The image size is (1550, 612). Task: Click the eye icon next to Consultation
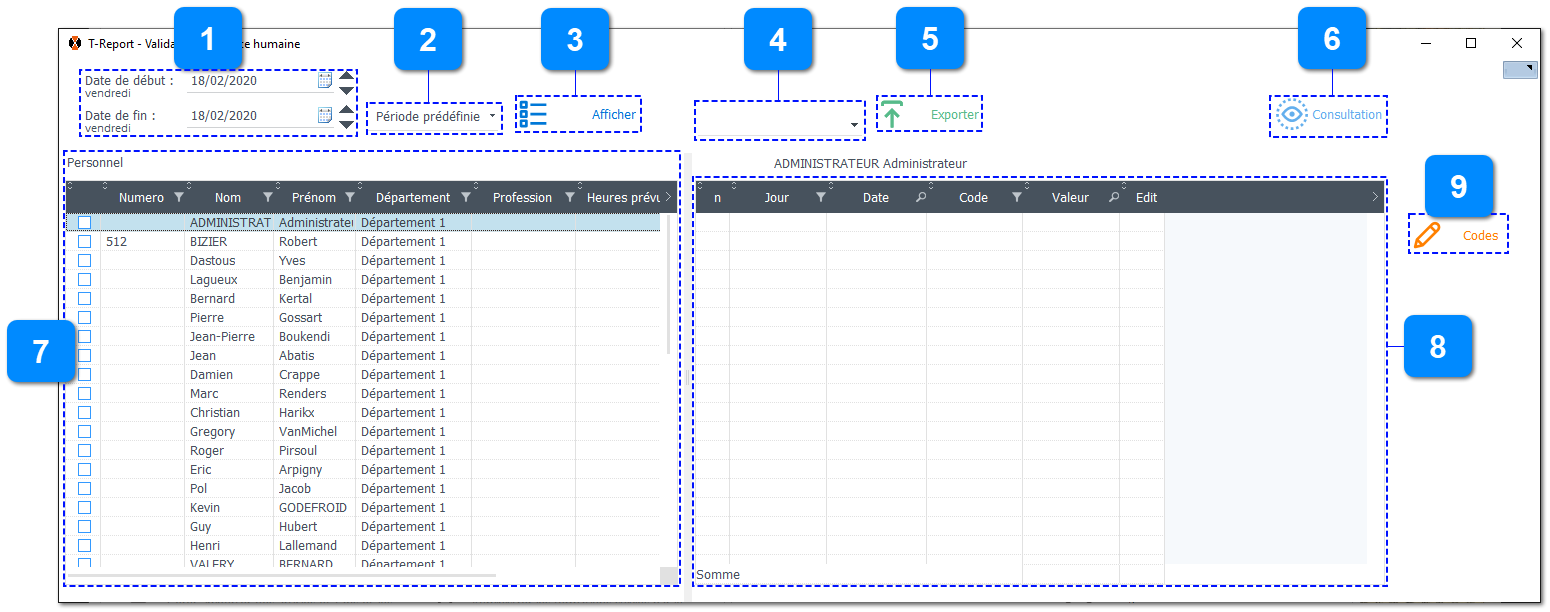pos(1291,114)
